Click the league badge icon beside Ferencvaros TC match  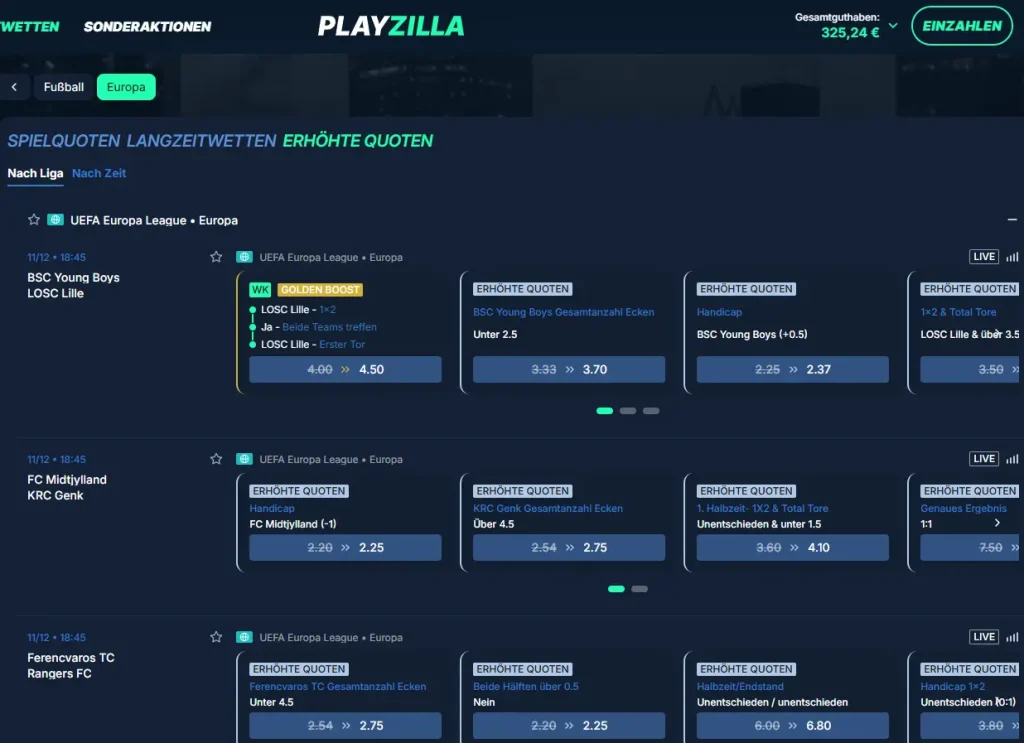(x=242, y=637)
